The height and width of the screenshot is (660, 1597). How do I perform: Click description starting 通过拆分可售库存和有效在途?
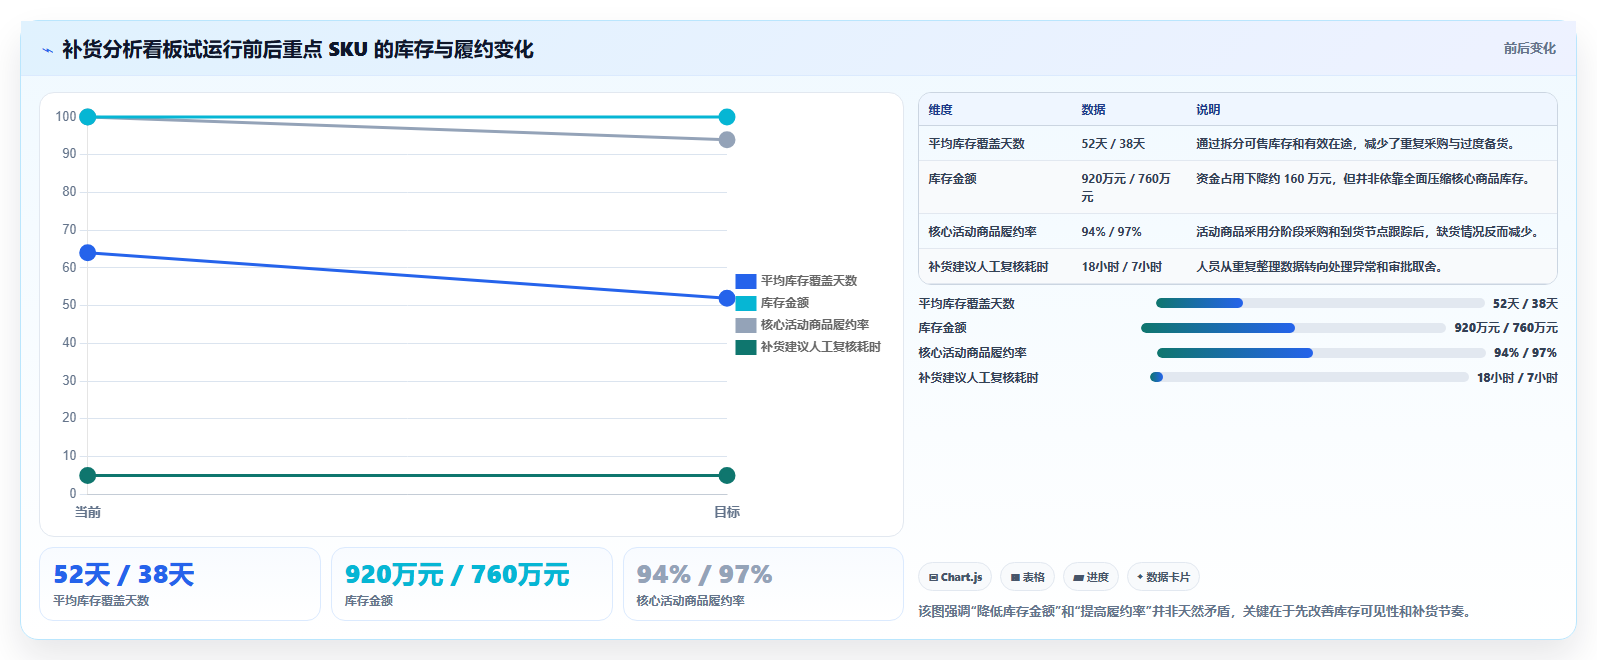click(1355, 144)
